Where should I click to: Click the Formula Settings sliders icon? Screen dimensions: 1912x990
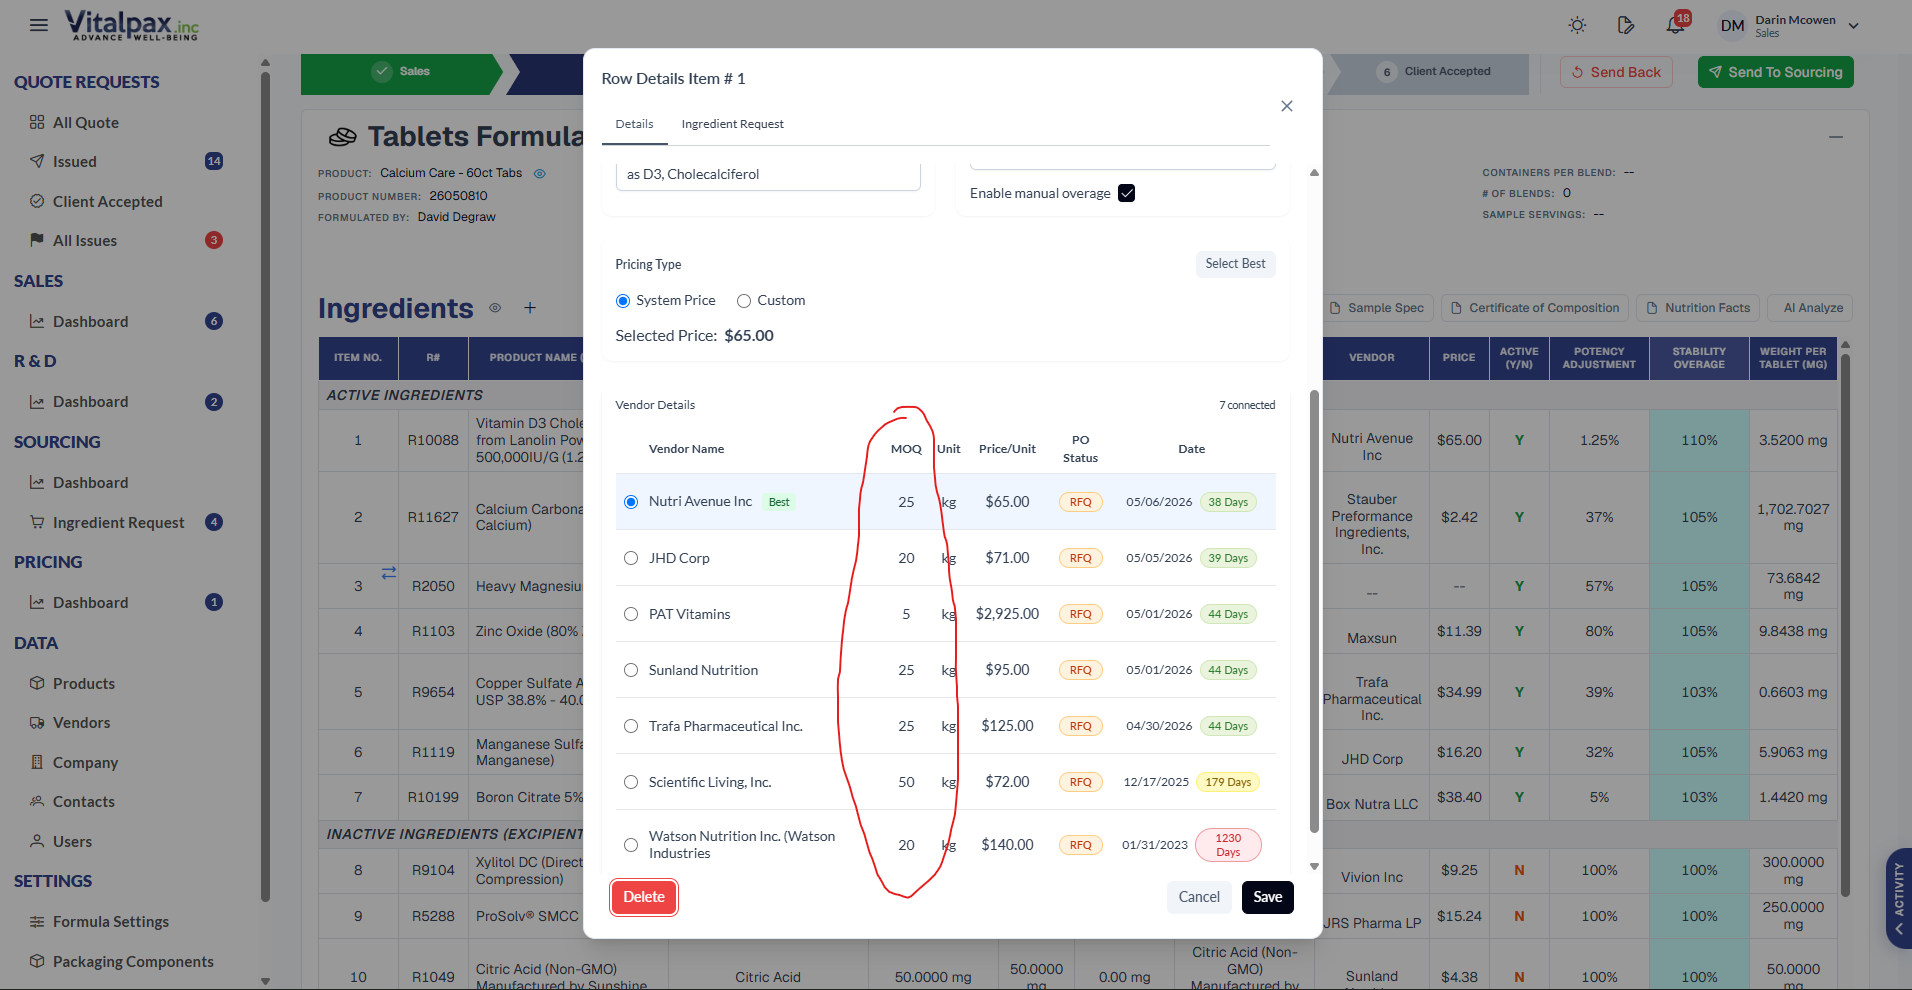[37, 921]
